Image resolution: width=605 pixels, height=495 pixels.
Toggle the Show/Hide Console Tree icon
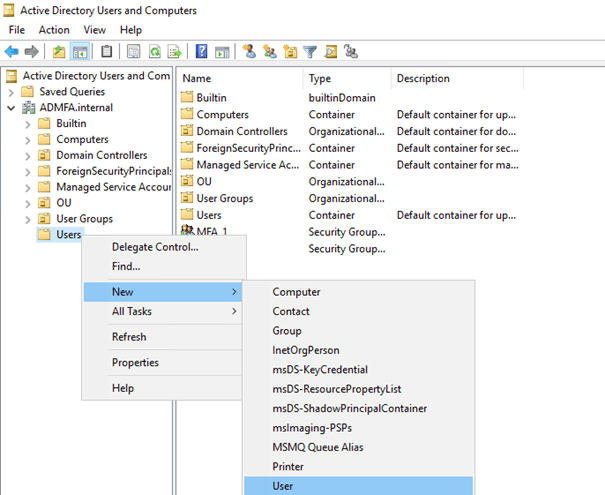pos(78,51)
